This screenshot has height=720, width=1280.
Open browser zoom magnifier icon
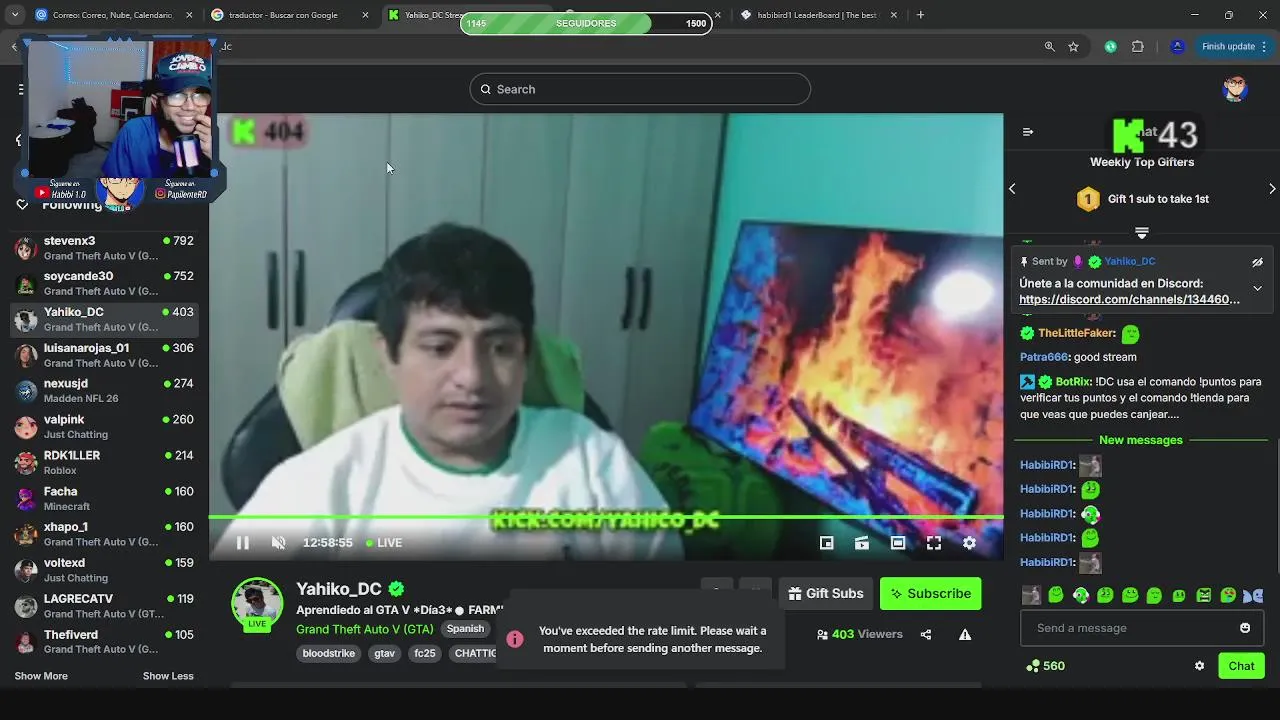click(1049, 46)
